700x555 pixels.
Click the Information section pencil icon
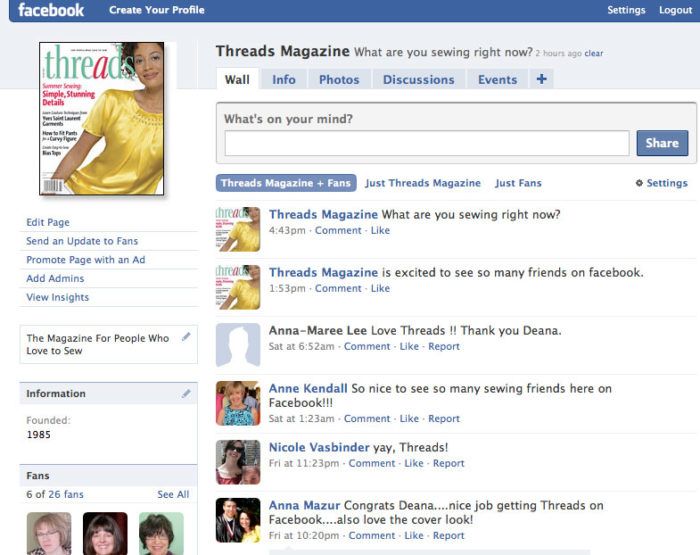click(186, 393)
